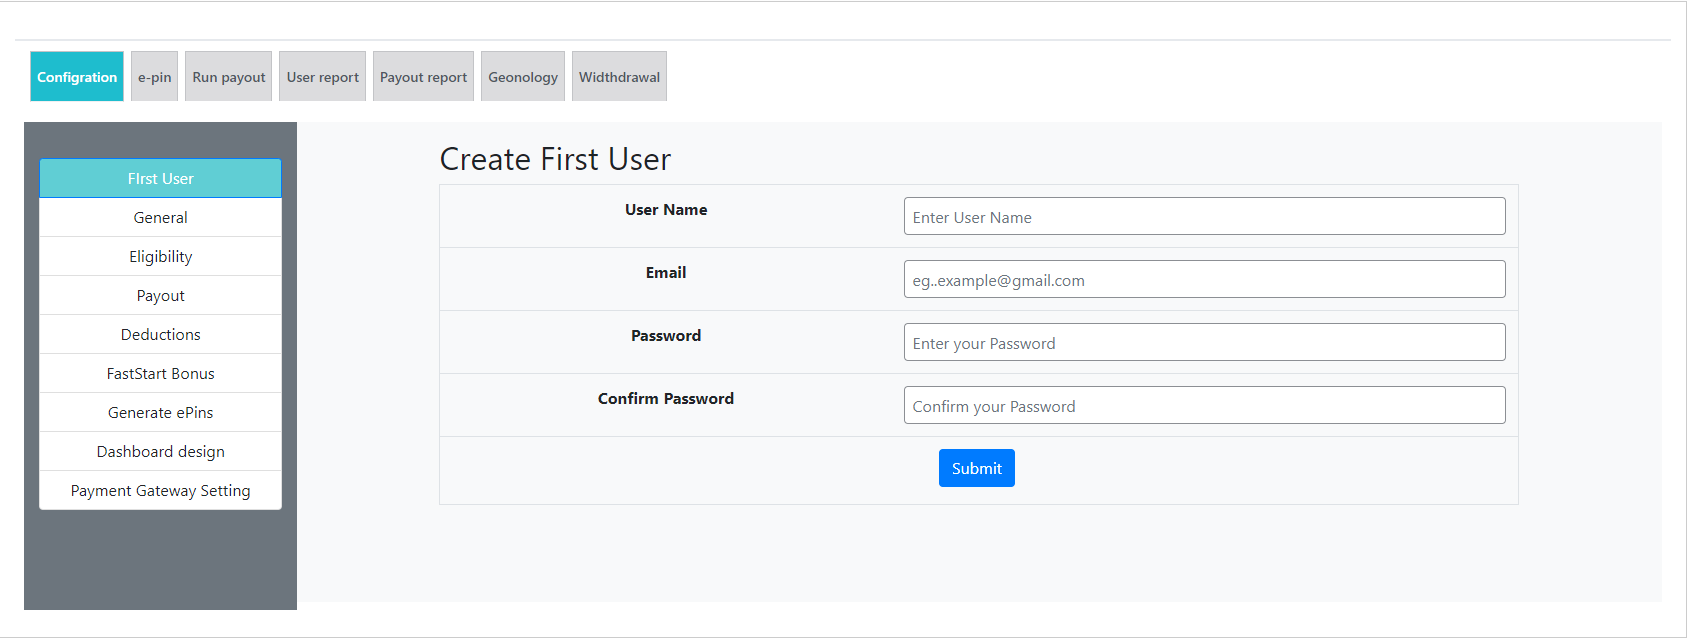
Task: Go to Generate ePins
Action: pyautogui.click(x=160, y=413)
